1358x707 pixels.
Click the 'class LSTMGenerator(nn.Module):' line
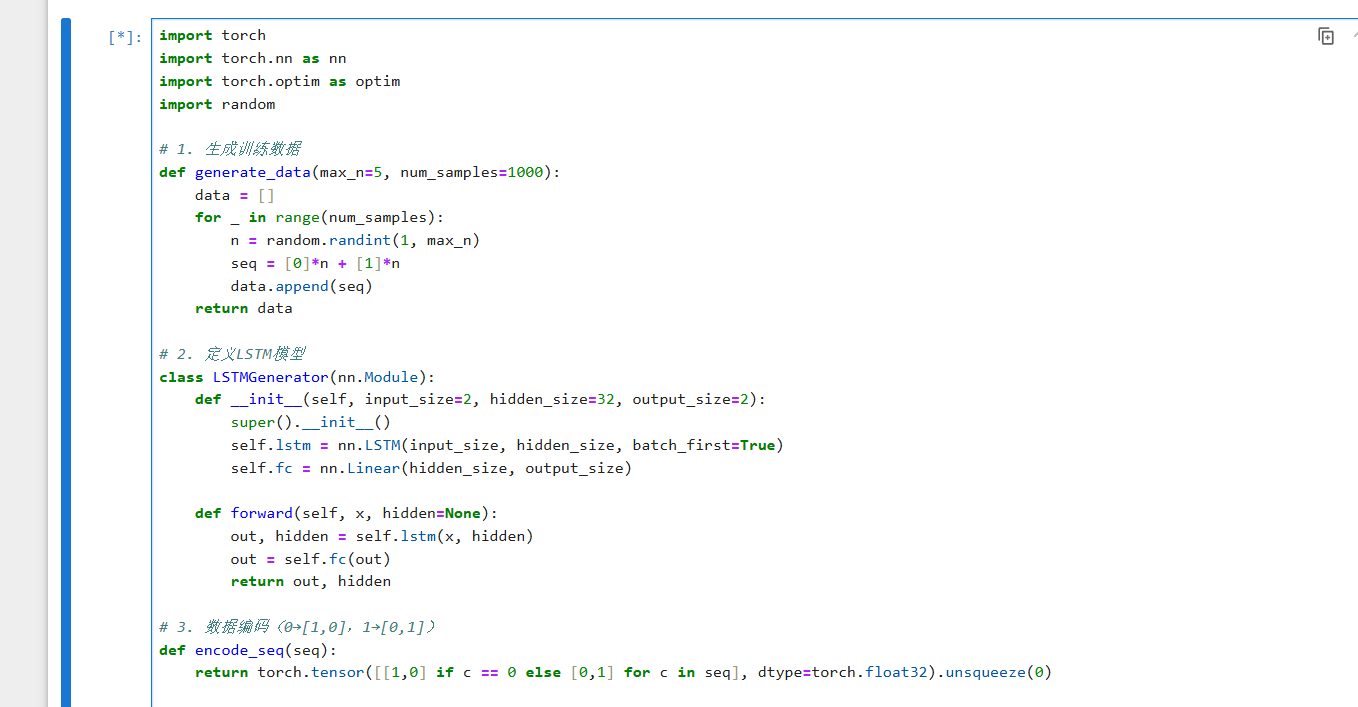point(297,377)
